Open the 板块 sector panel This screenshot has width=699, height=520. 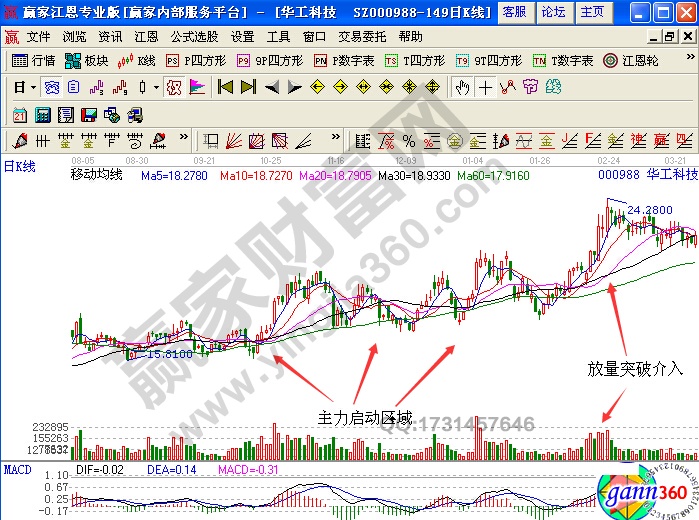tap(87, 60)
